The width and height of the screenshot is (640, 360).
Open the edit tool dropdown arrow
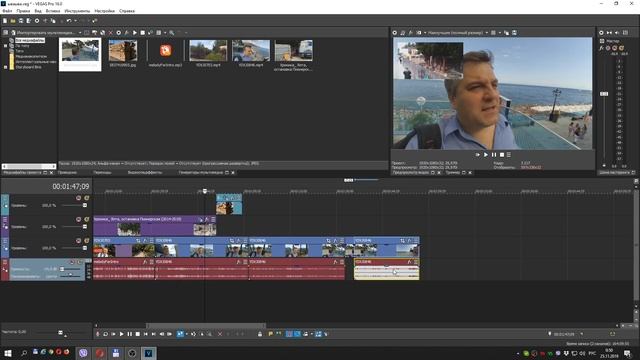(x=187, y=334)
